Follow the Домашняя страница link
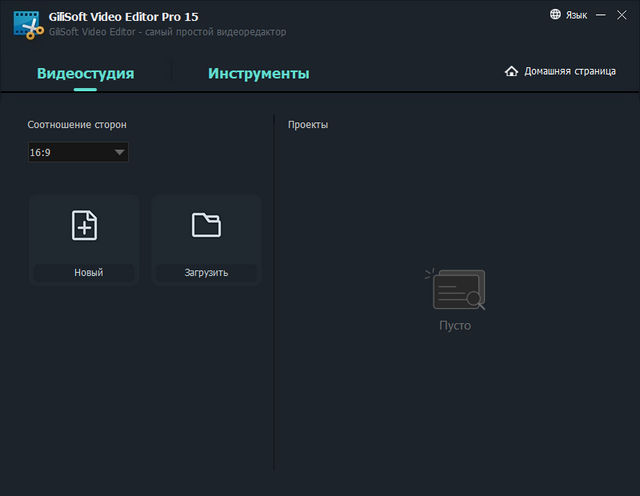The image size is (640, 496). (x=569, y=72)
